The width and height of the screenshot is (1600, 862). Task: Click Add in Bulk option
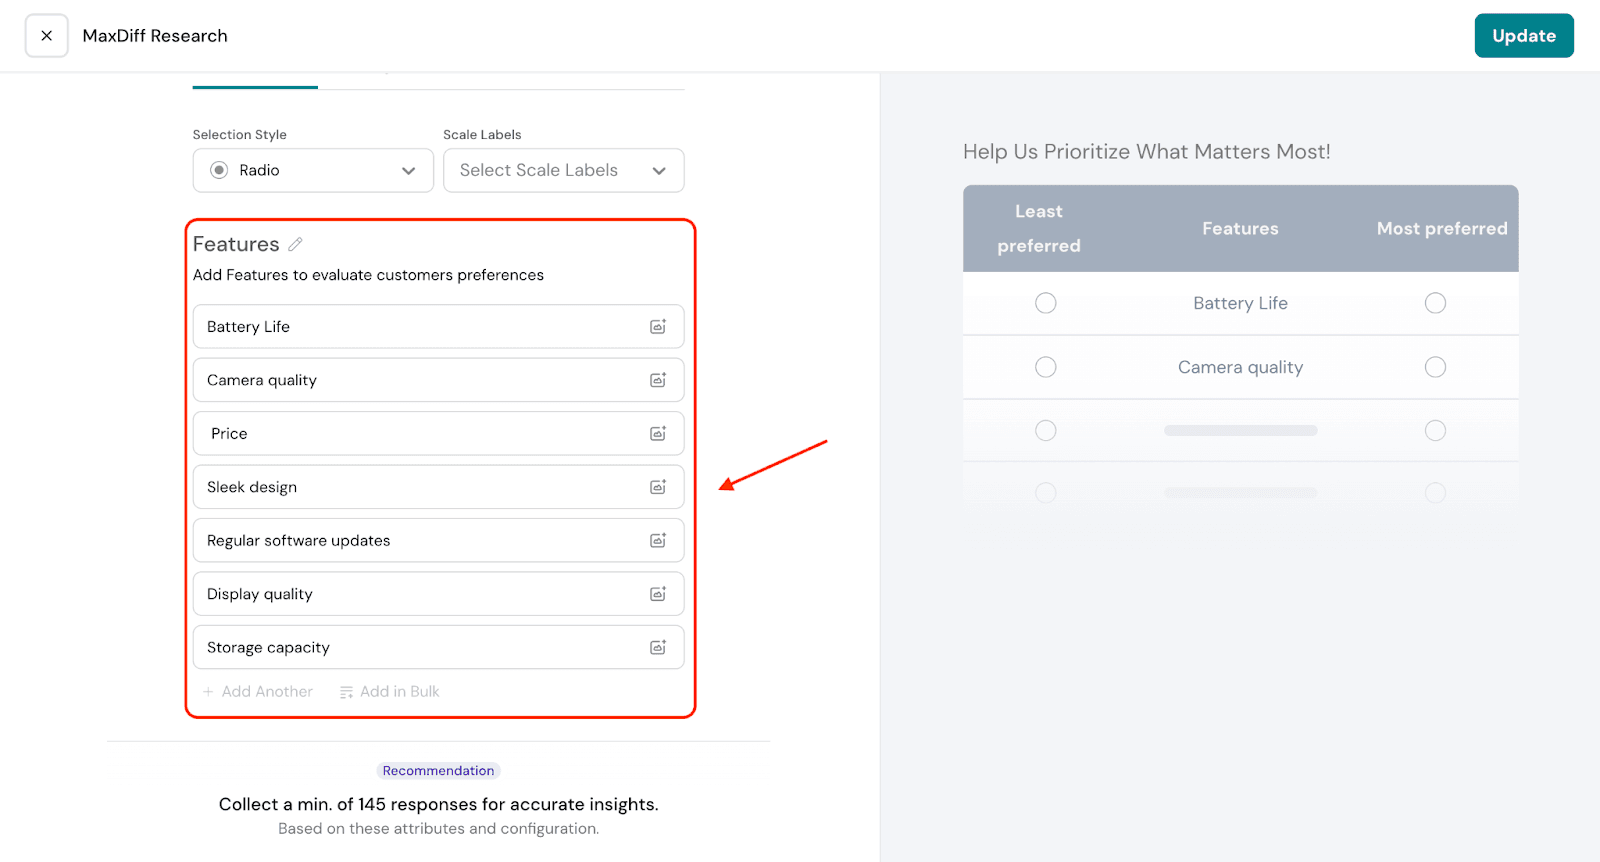coord(390,692)
